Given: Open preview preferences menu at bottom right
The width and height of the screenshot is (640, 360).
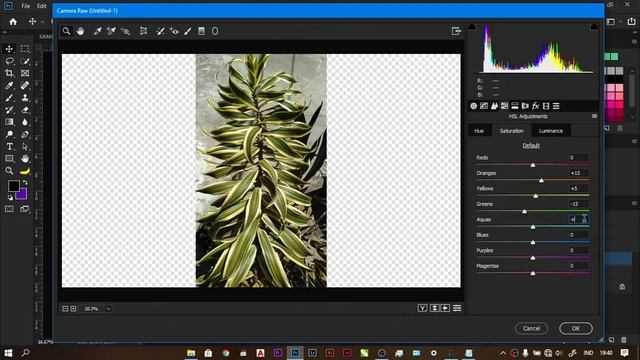Looking at the screenshot, I should (457, 308).
